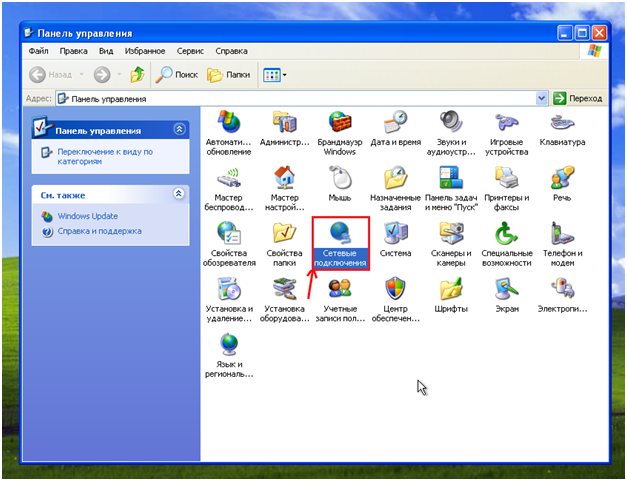Viewport: 627px width, 481px height.
Task: Open Шрифты folder icon
Action: (451, 295)
